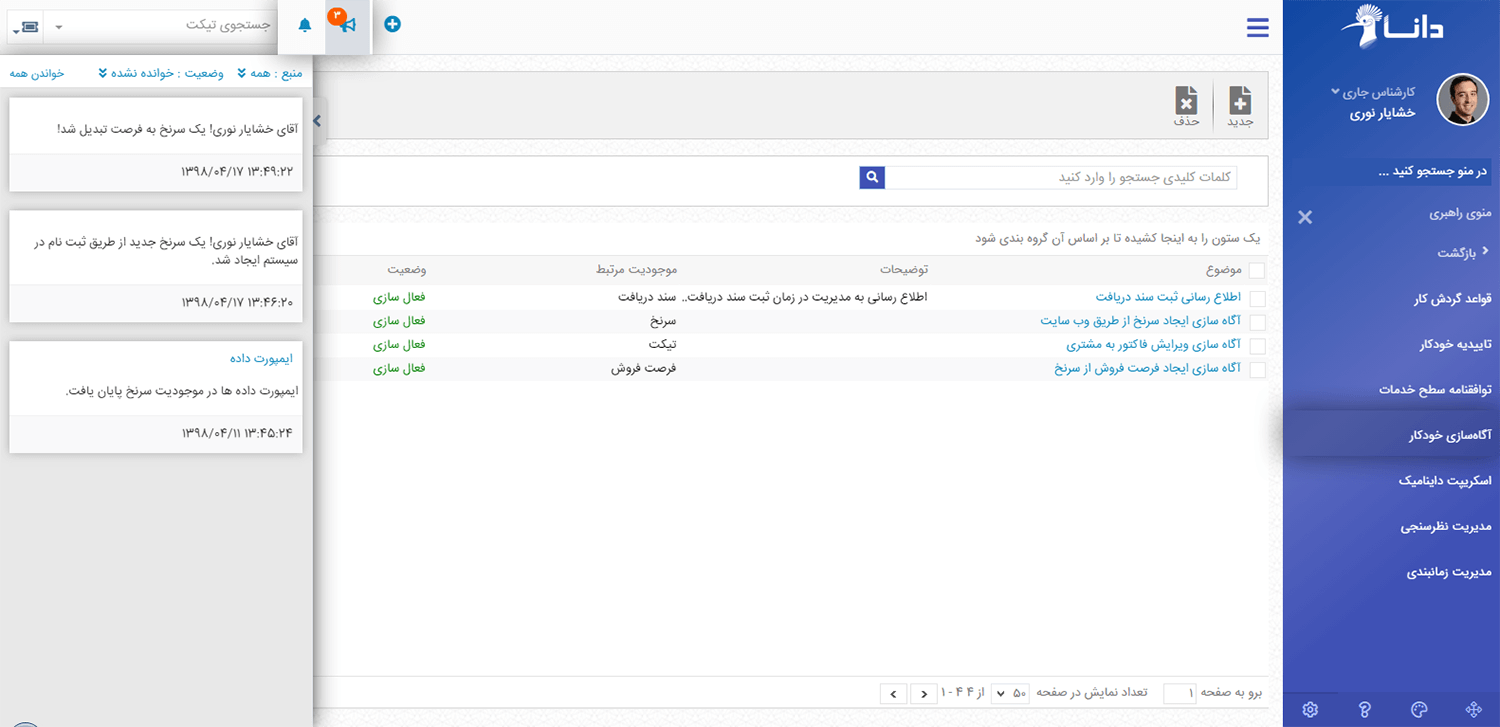Viewport: 1500px width, 727px height.
Task: Click the New (جدید) document icon
Action: 1240,104
